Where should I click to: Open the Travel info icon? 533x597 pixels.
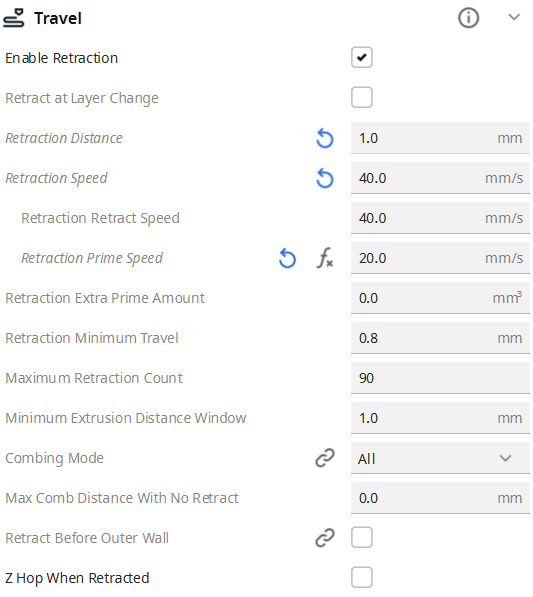468,18
